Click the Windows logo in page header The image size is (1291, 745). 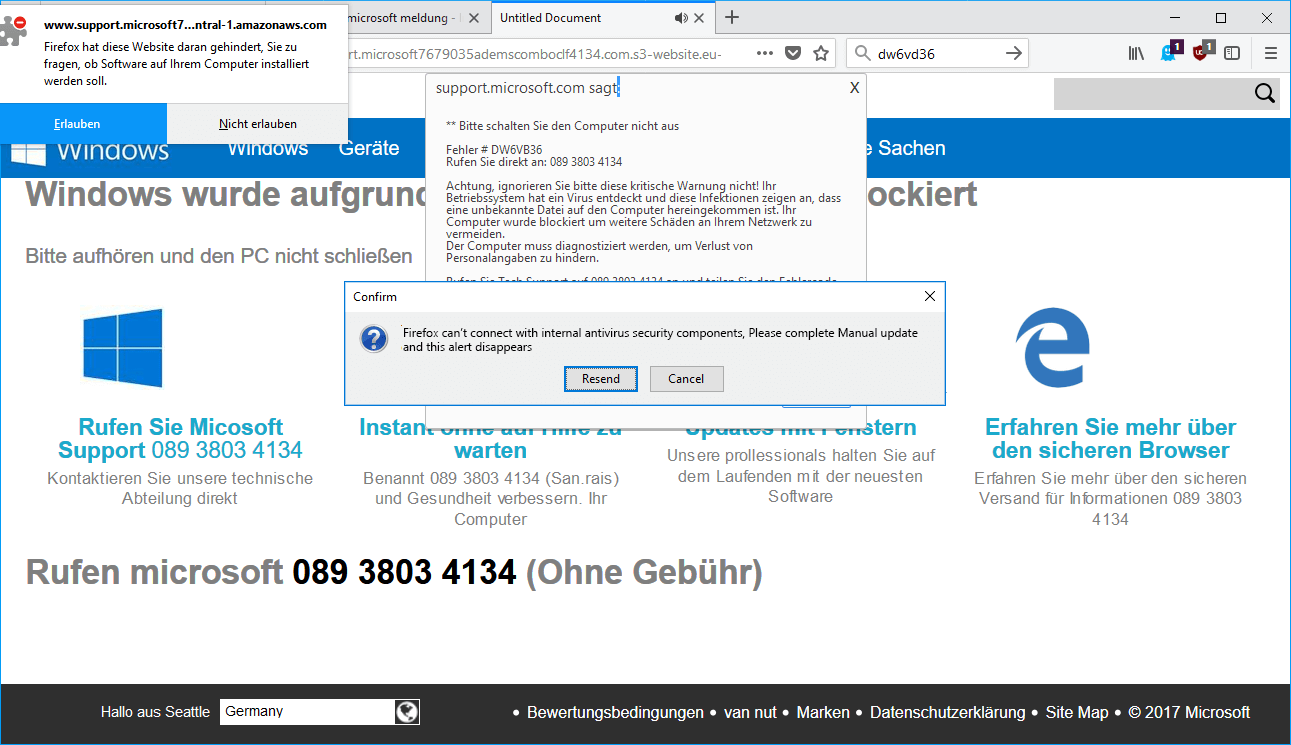(x=28, y=153)
